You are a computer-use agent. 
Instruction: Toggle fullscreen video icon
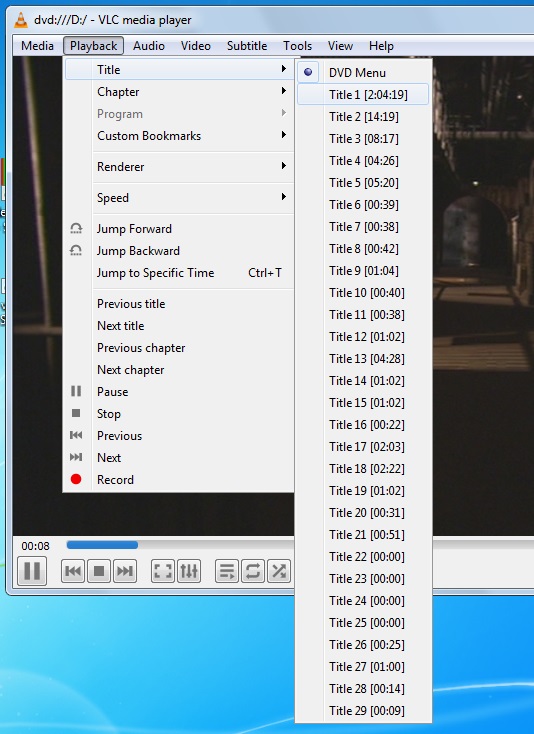(x=163, y=571)
